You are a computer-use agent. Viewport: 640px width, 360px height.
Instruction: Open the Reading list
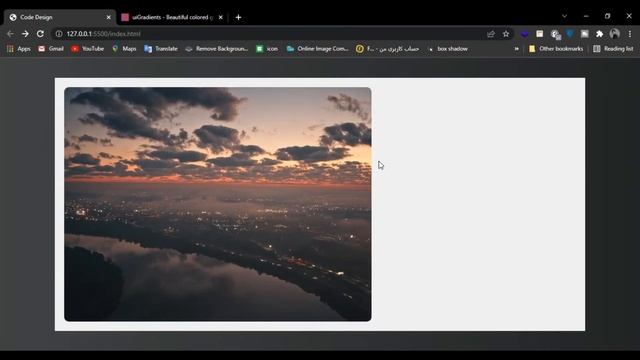pos(613,49)
